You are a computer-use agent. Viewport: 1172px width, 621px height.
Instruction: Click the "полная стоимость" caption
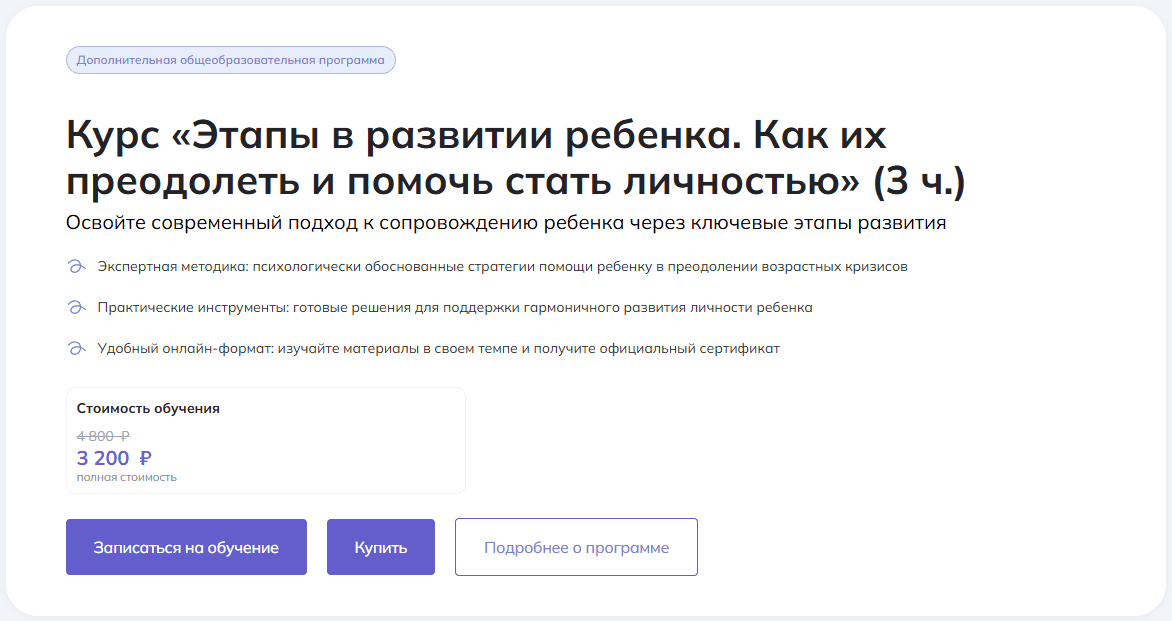126,478
